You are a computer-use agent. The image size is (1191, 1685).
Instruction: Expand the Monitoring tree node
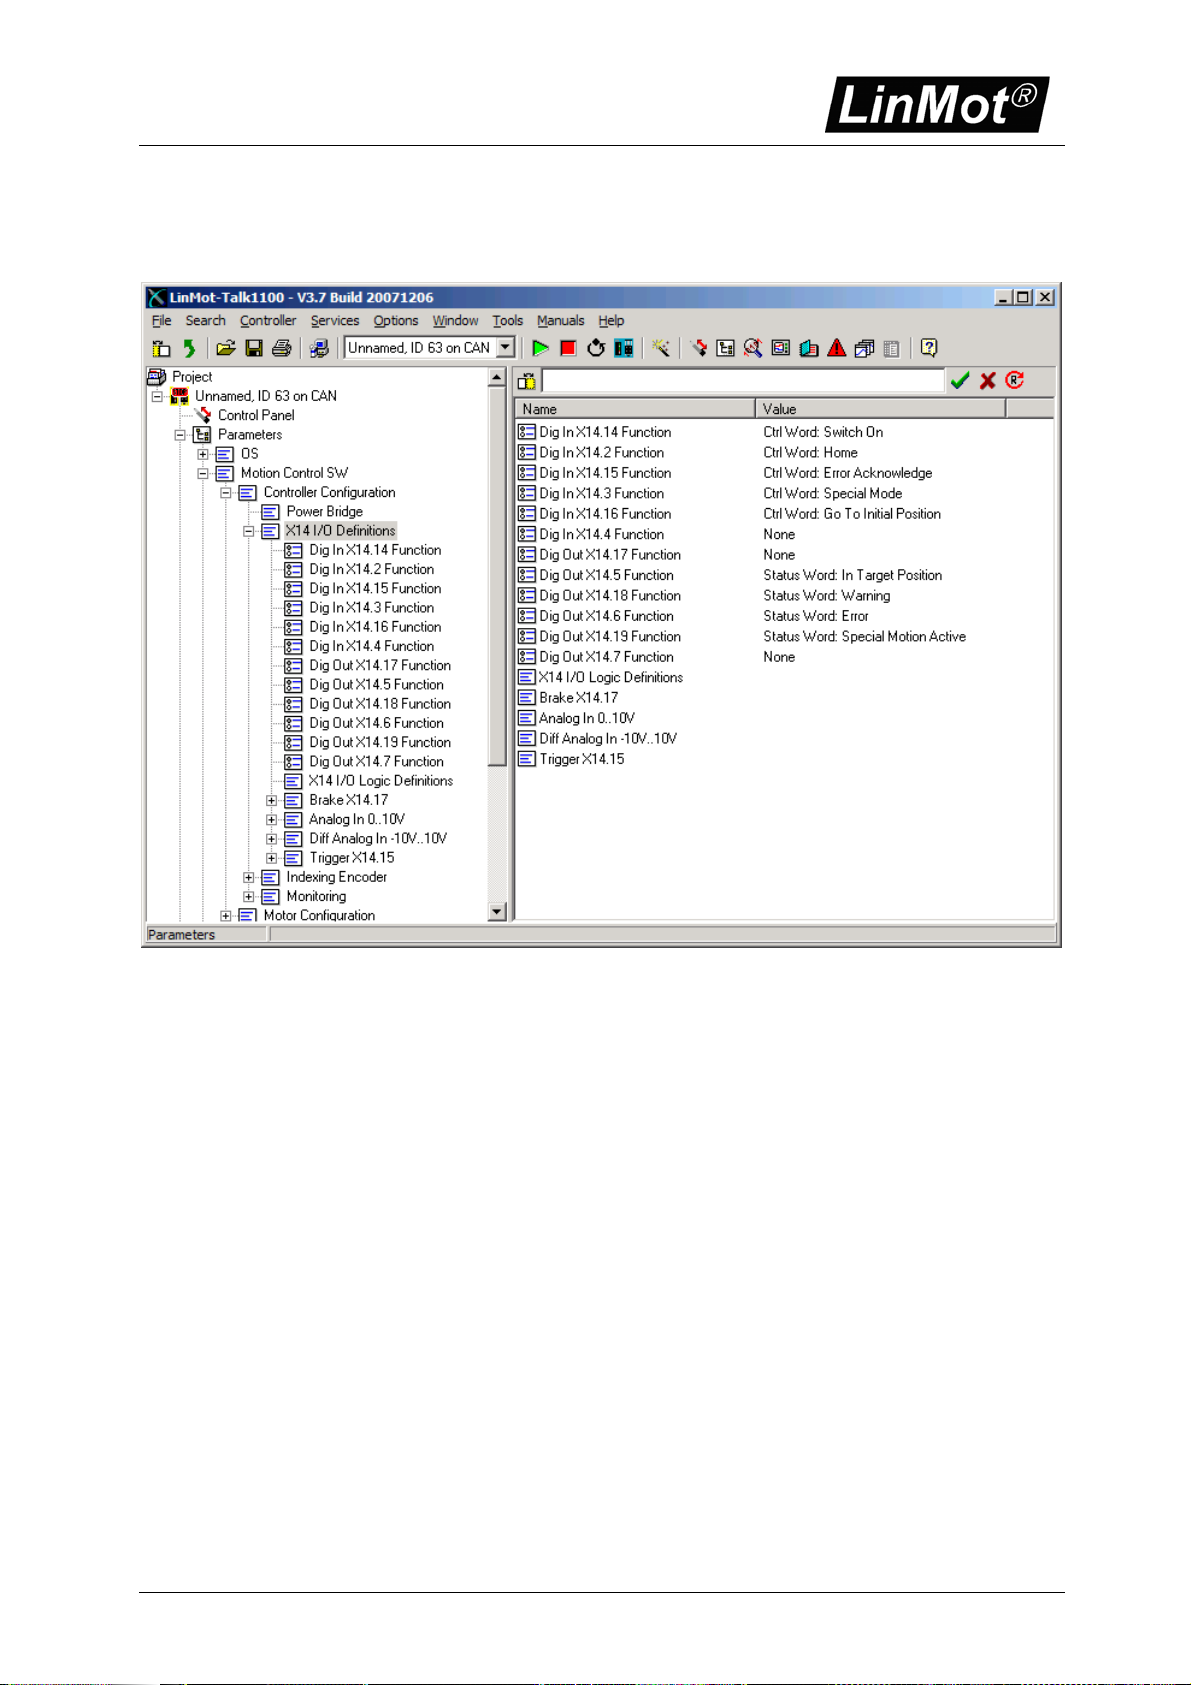249,896
